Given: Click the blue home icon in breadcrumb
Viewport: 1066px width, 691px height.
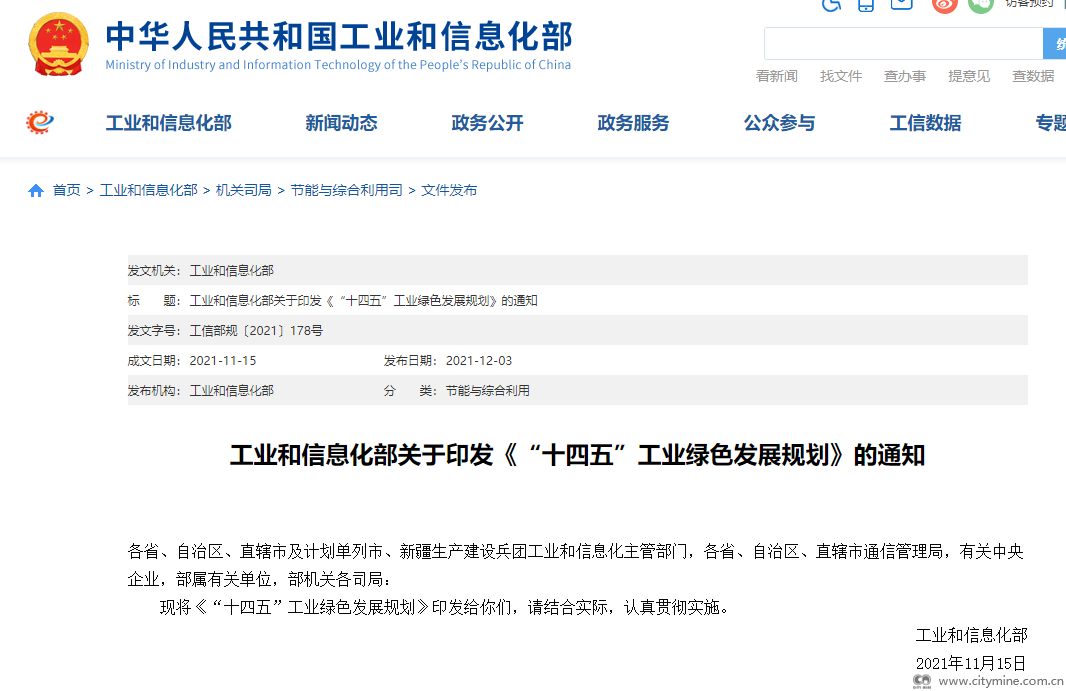Looking at the screenshot, I should click(x=36, y=190).
